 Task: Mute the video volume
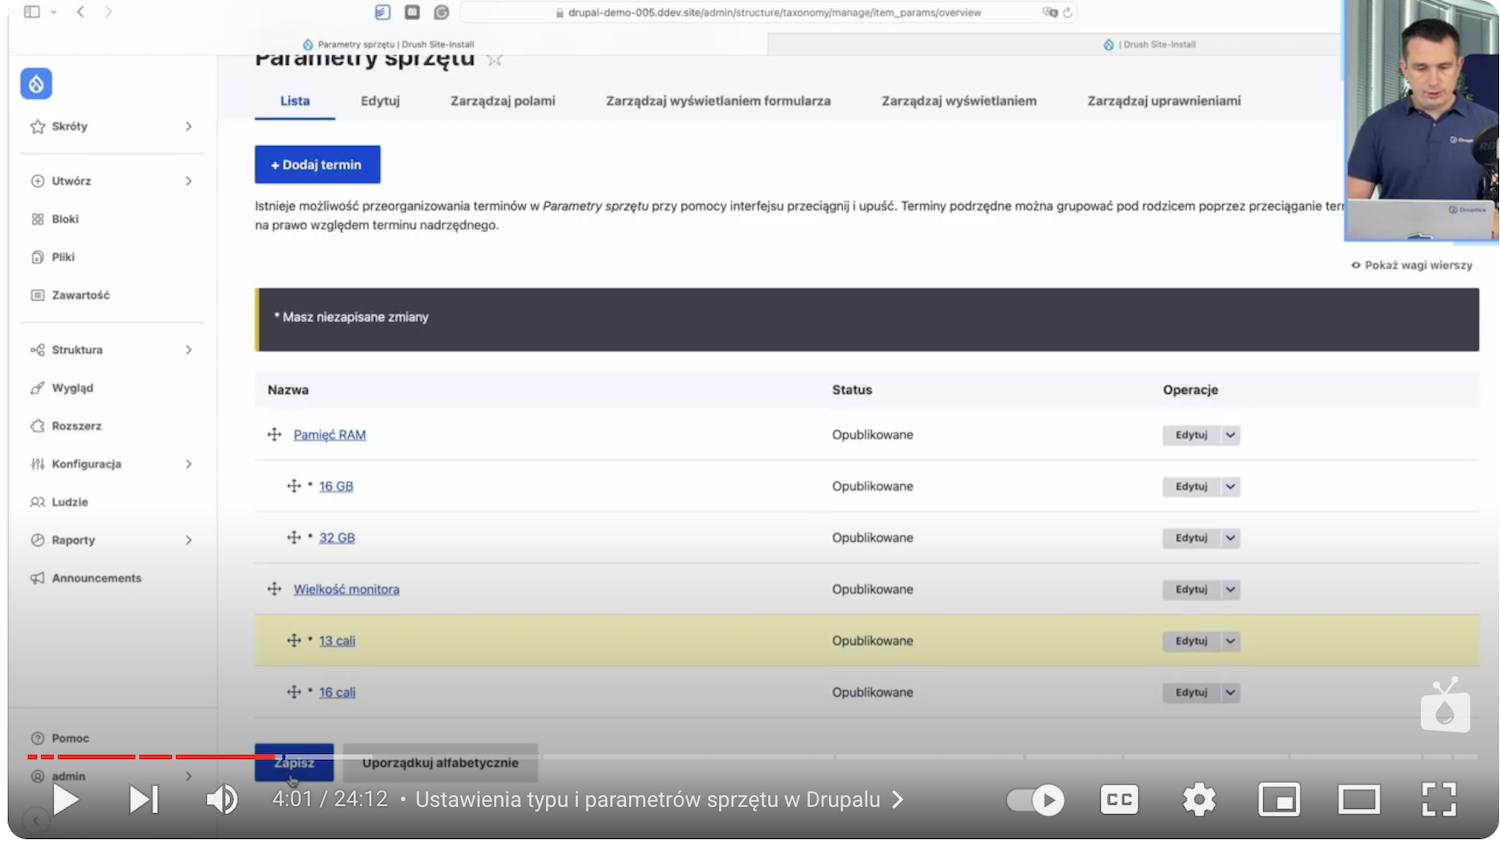coord(221,800)
